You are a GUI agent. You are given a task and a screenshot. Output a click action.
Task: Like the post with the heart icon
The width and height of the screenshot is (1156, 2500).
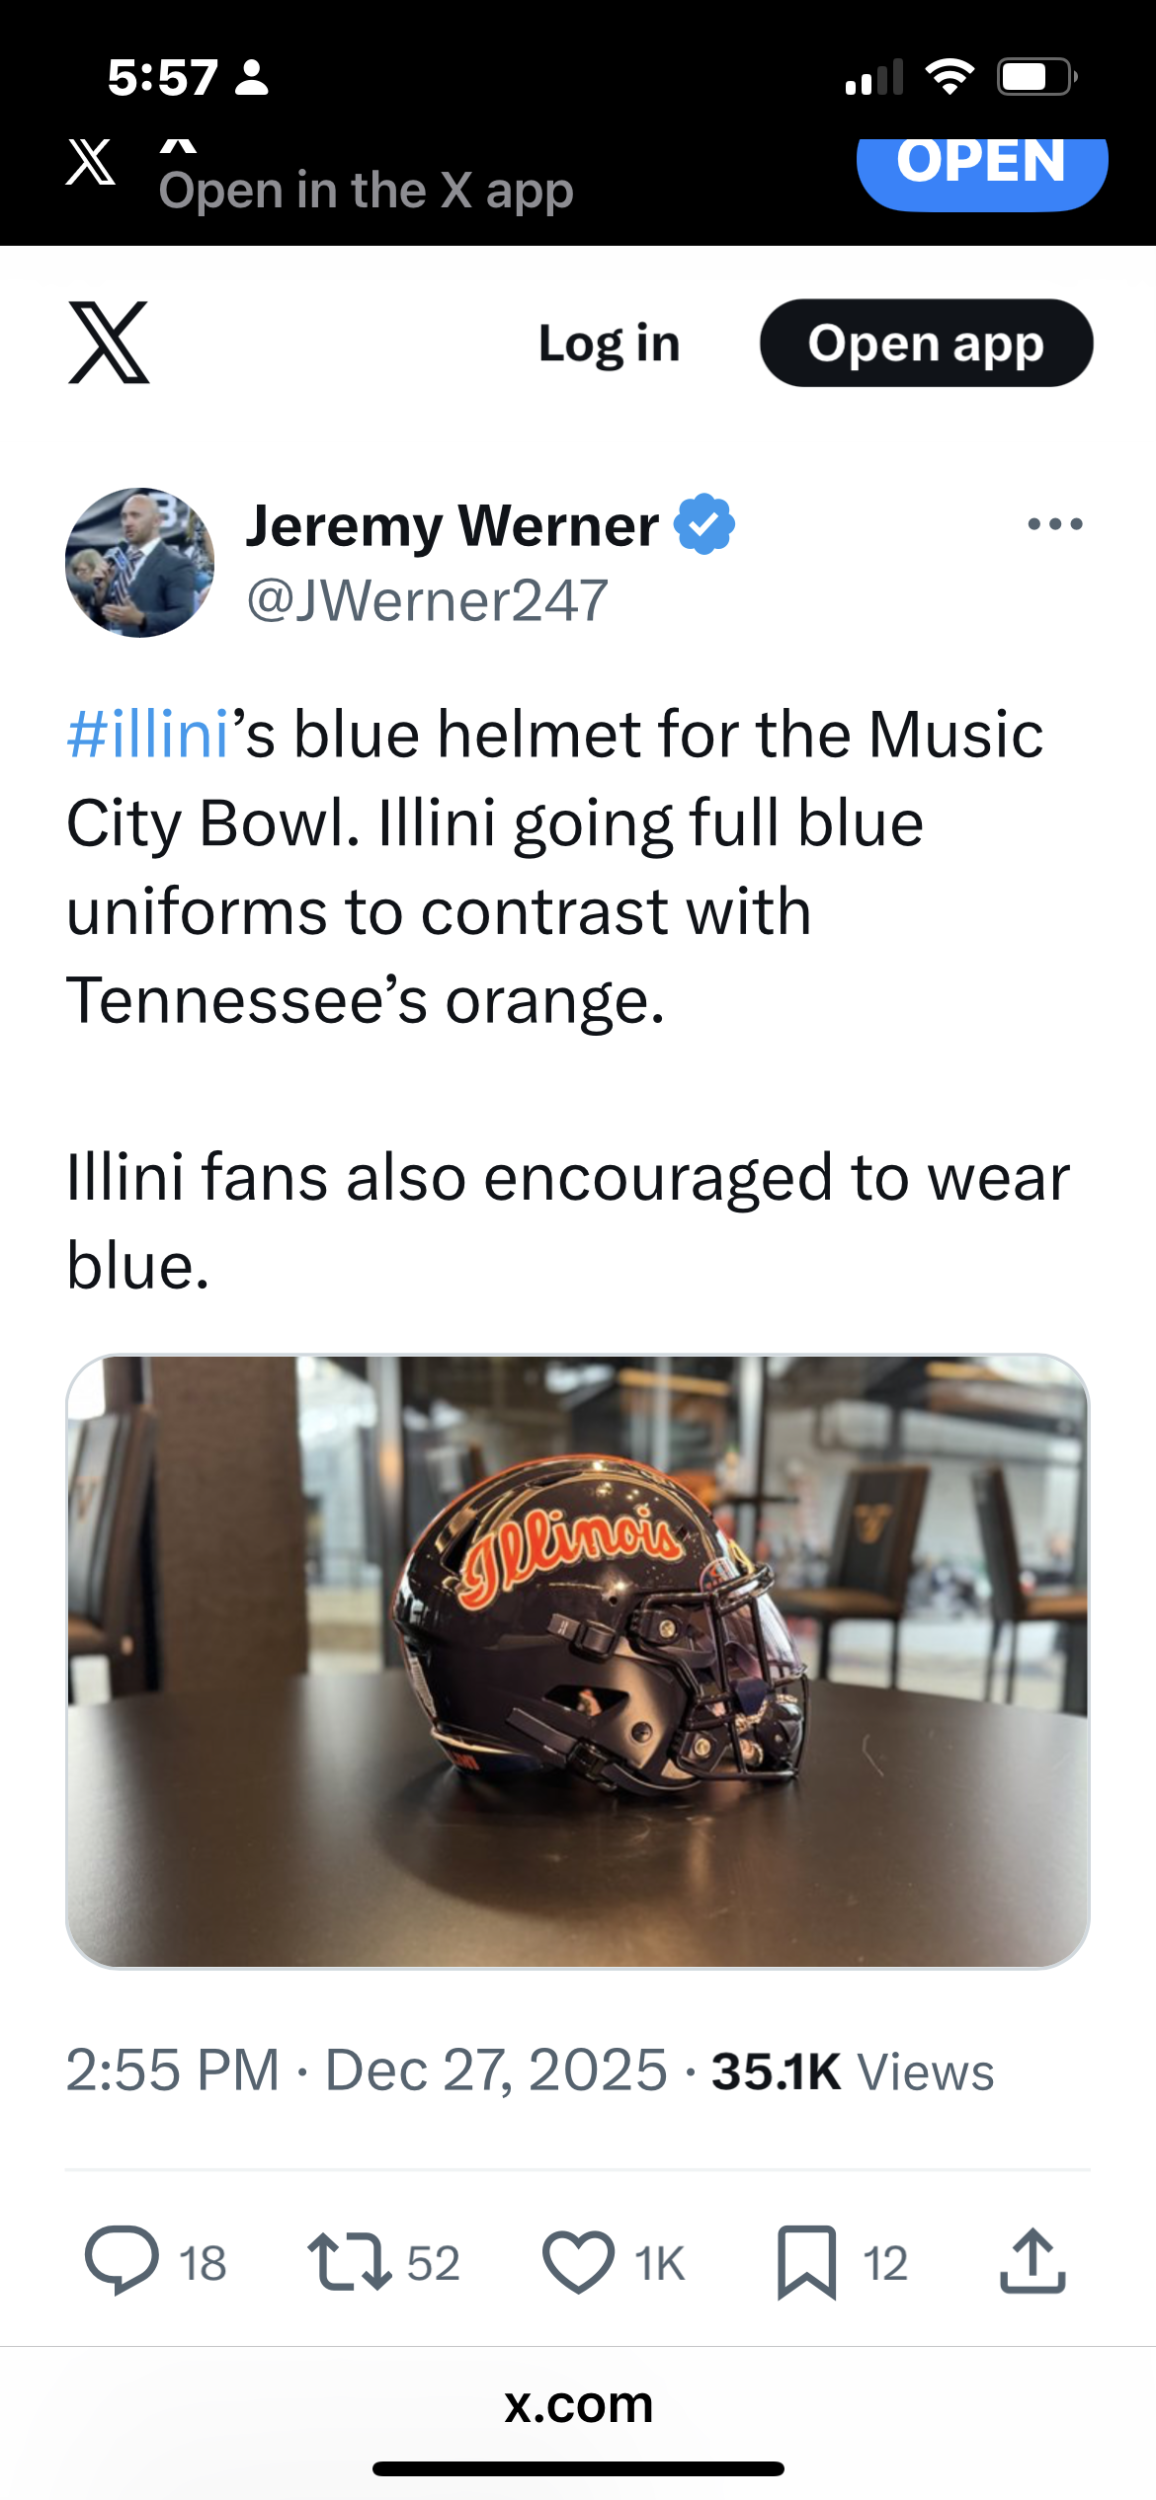(x=578, y=2262)
